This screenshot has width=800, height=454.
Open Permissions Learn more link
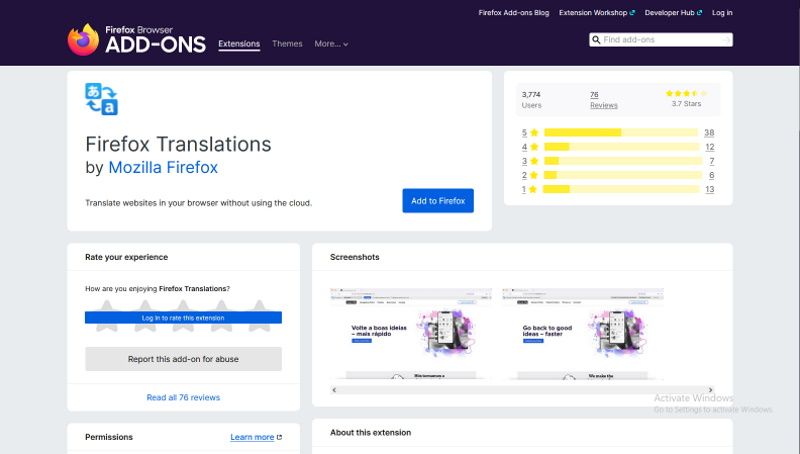coord(256,437)
